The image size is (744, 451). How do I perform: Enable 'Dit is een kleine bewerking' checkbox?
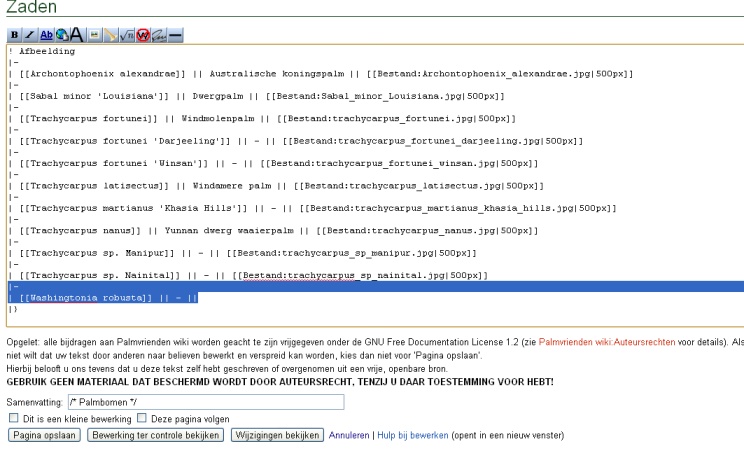click(x=13, y=417)
